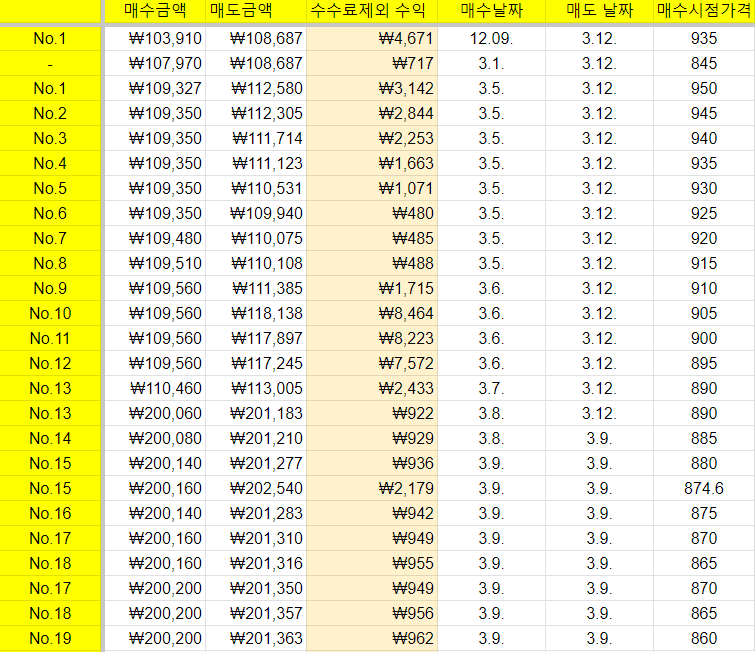This screenshot has width=755, height=652.
Task: Select the row label No.16
Action: 50,514
